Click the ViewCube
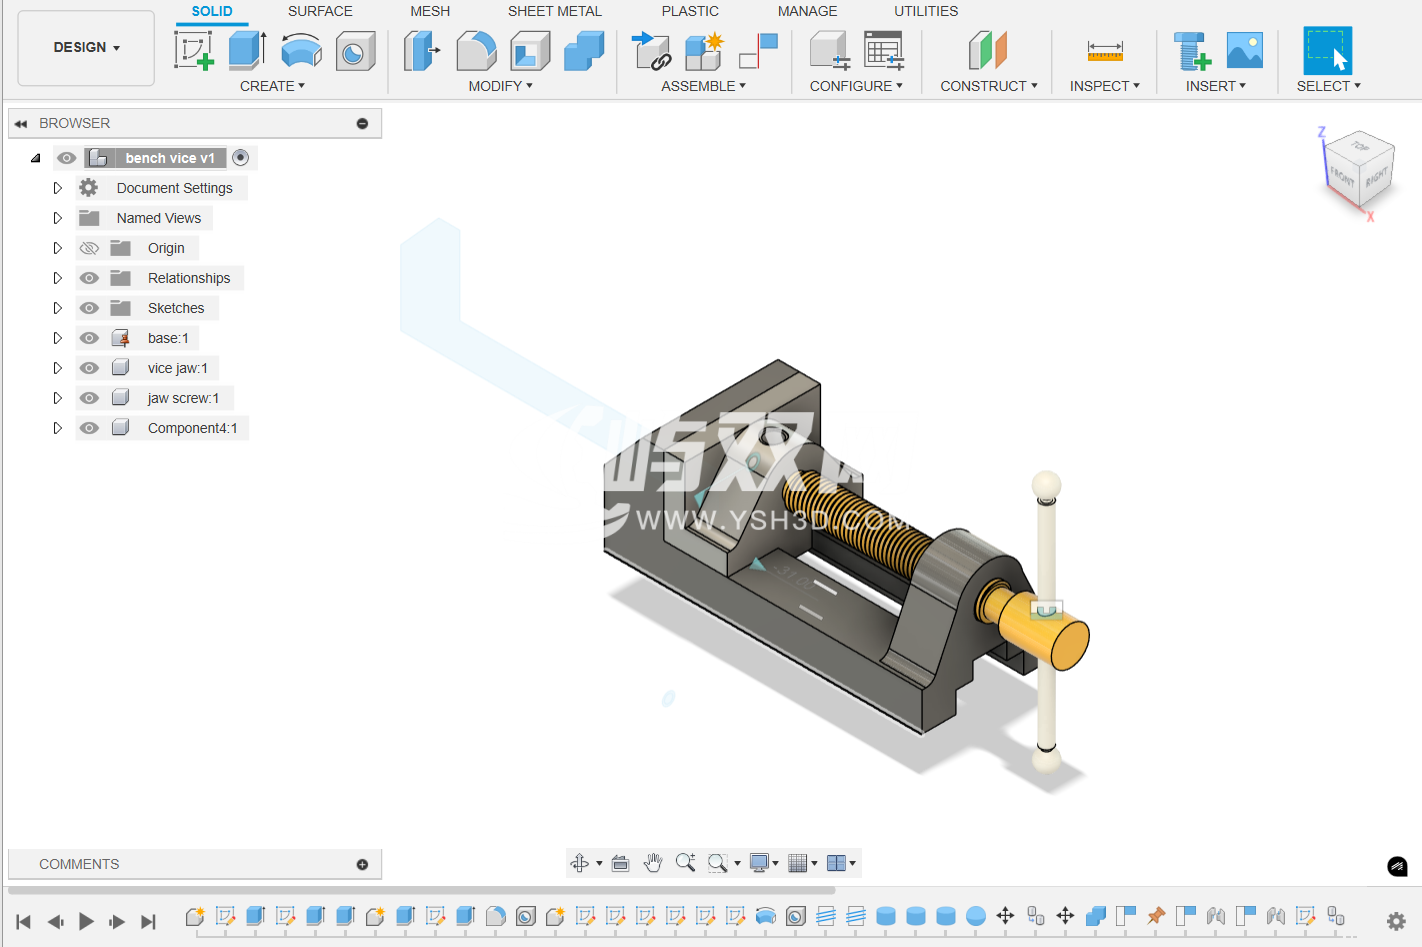This screenshot has height=947, width=1422. pyautogui.click(x=1357, y=172)
